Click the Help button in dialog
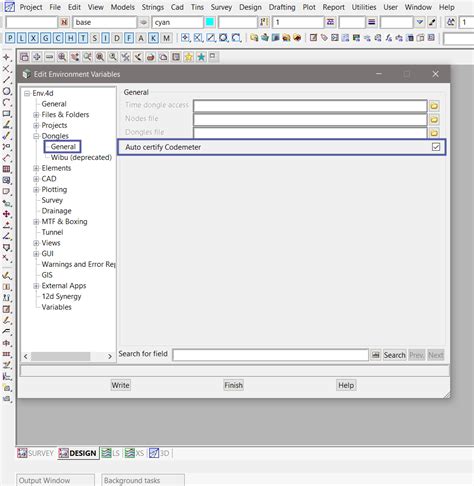 (x=346, y=385)
